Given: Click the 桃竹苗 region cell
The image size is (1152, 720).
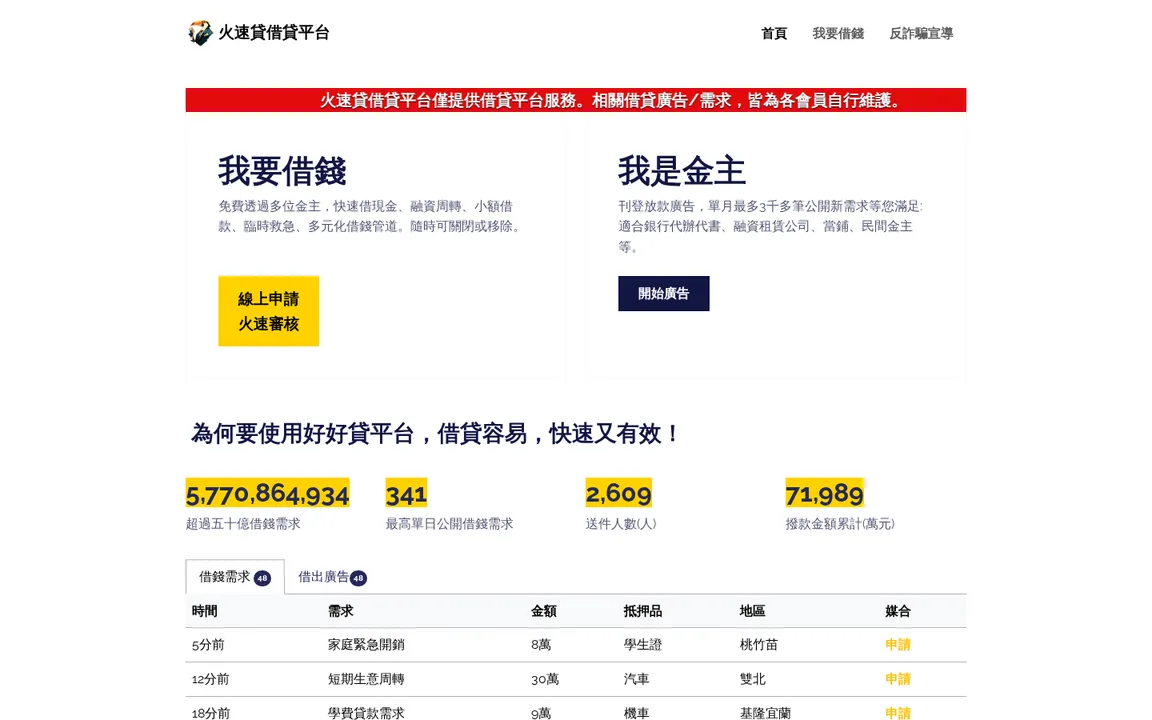Looking at the screenshot, I should tap(758, 644).
